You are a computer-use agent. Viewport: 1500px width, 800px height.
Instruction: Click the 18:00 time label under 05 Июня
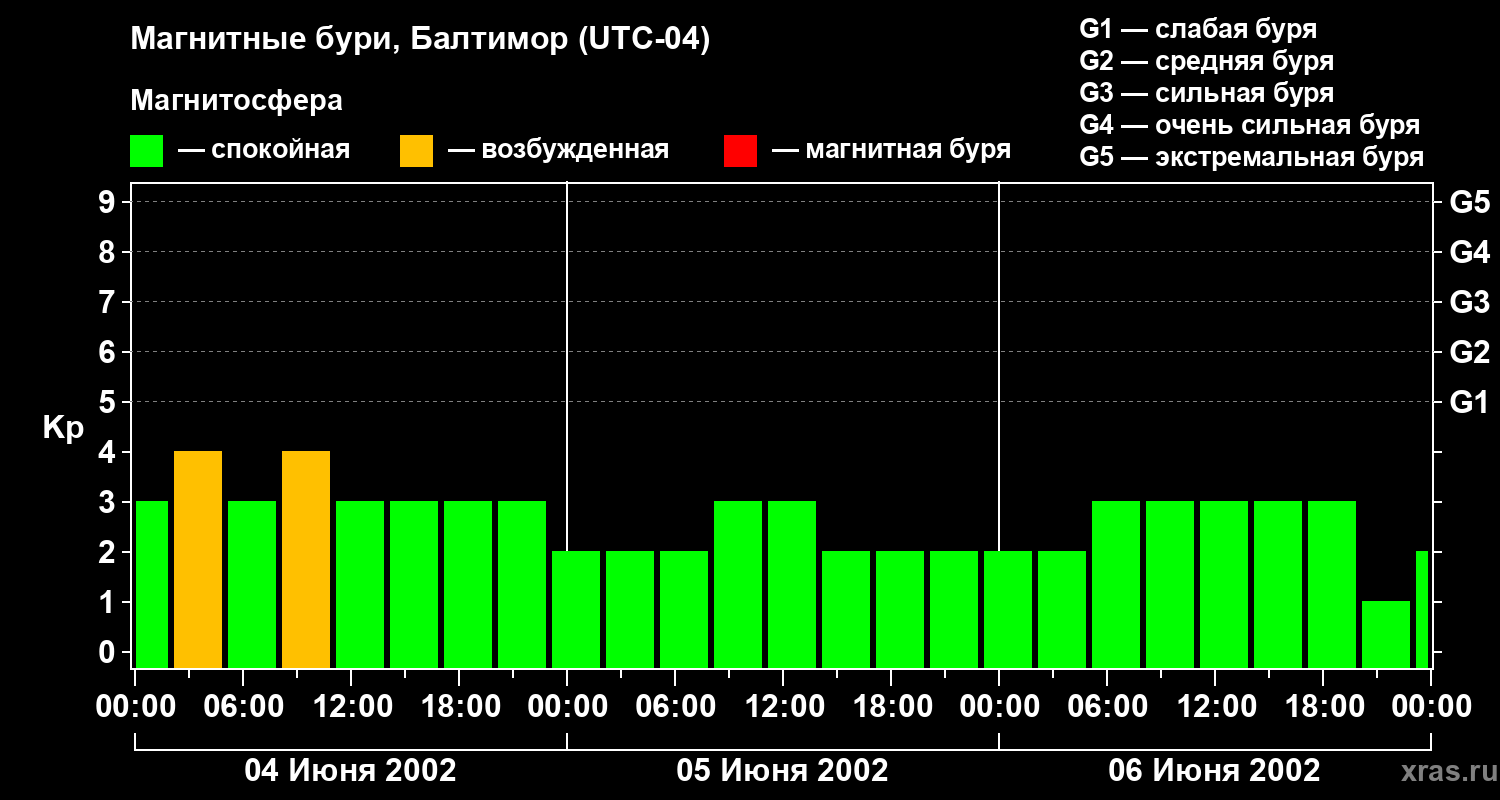tap(891, 707)
